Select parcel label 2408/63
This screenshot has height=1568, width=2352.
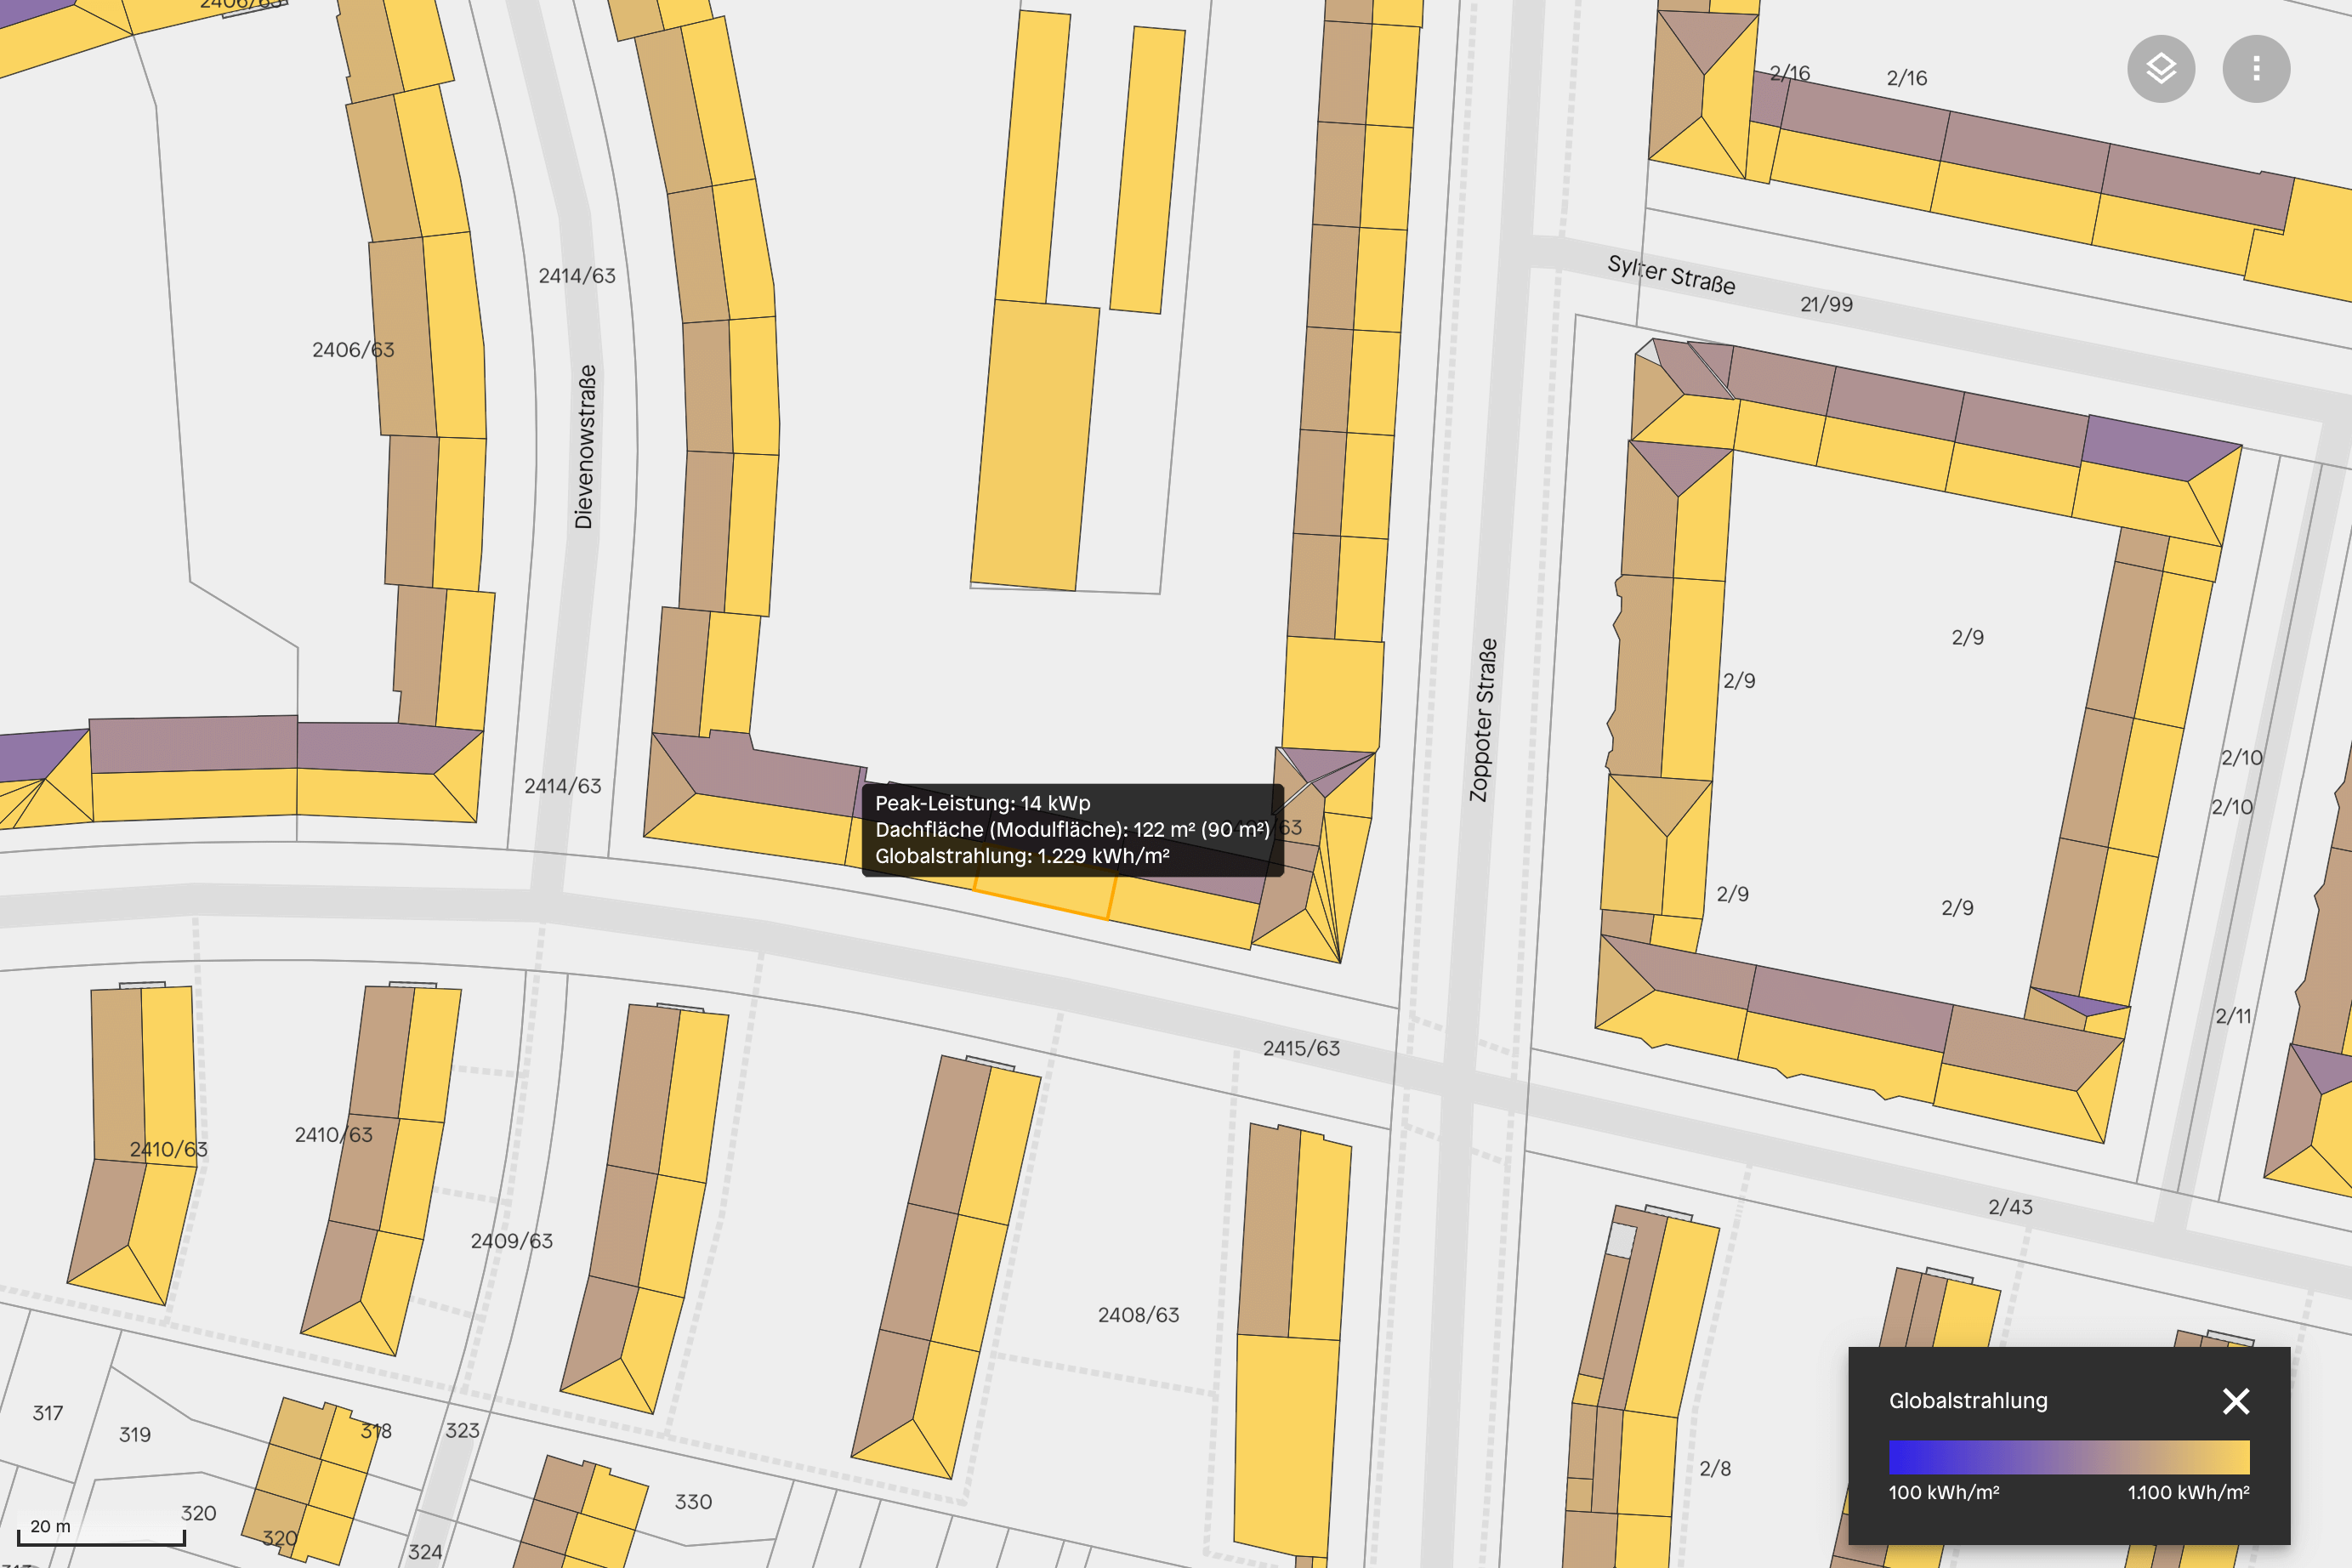[1138, 1315]
